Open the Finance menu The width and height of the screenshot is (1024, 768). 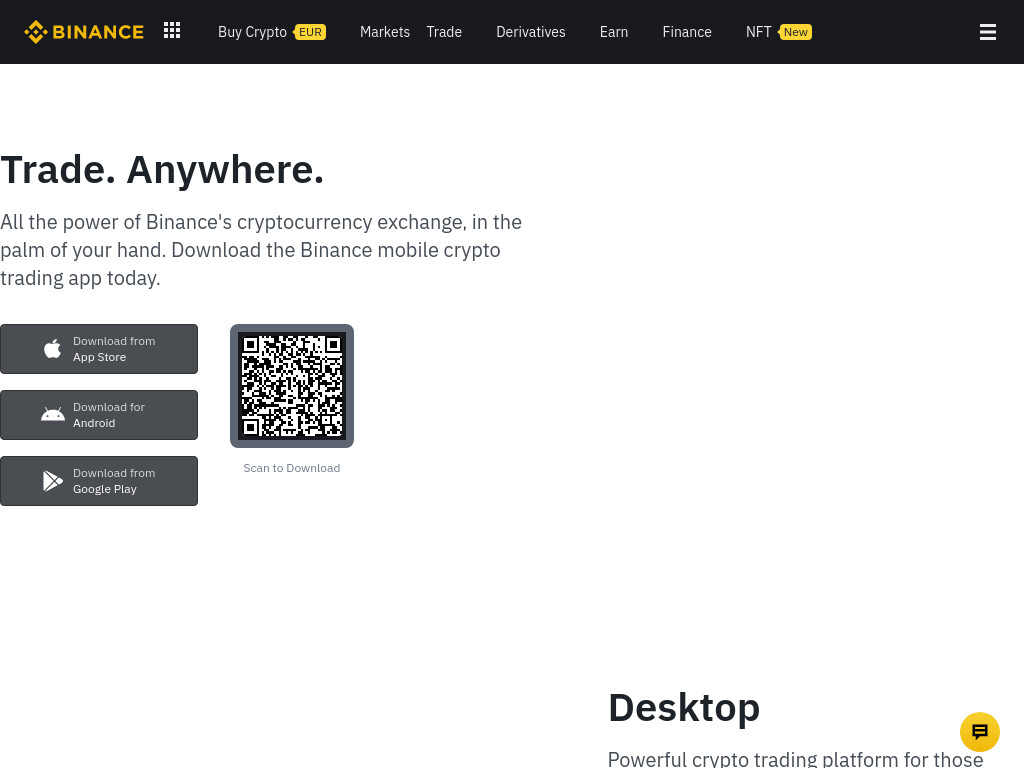(x=687, y=32)
